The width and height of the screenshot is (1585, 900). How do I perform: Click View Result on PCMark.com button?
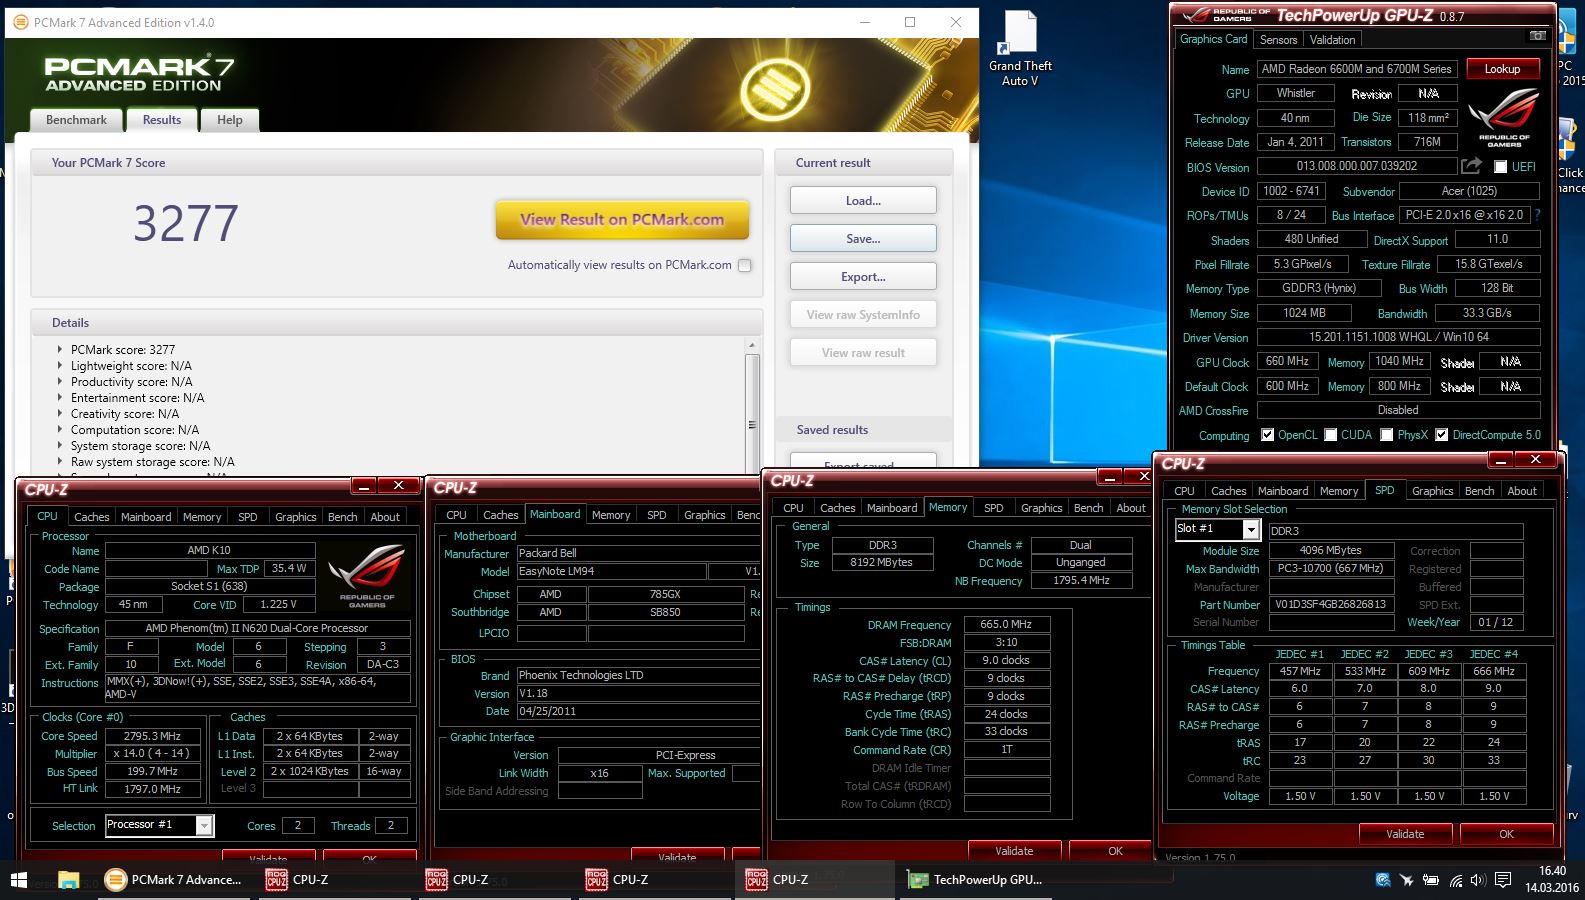(622, 220)
